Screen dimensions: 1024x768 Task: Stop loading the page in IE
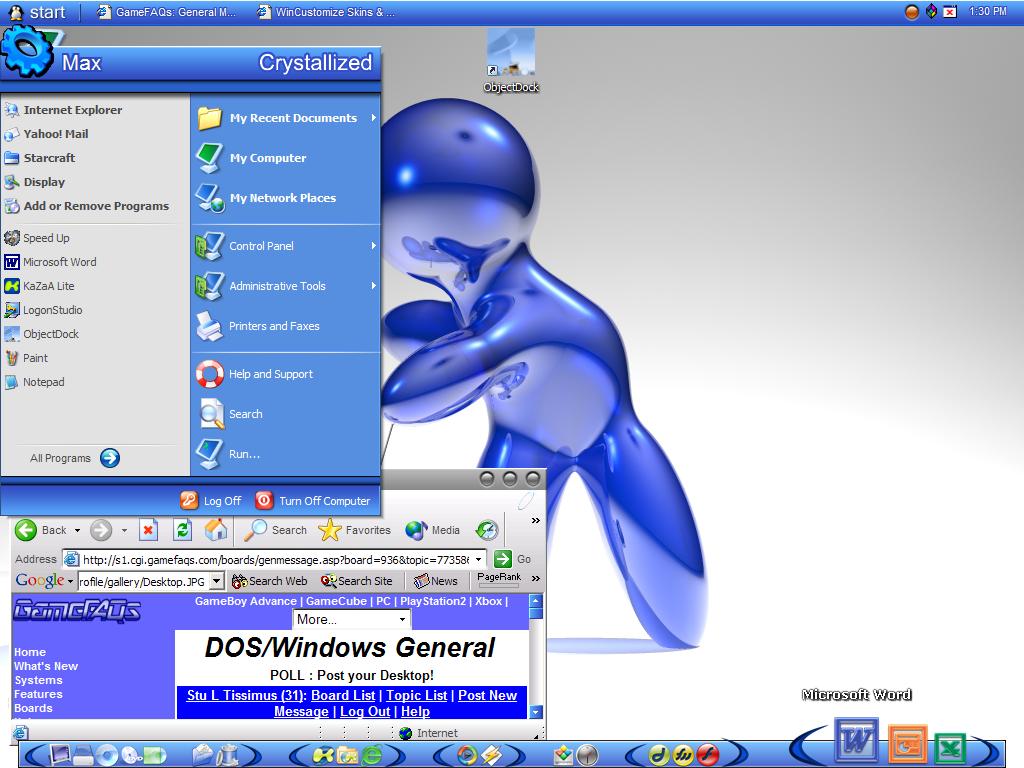click(148, 530)
